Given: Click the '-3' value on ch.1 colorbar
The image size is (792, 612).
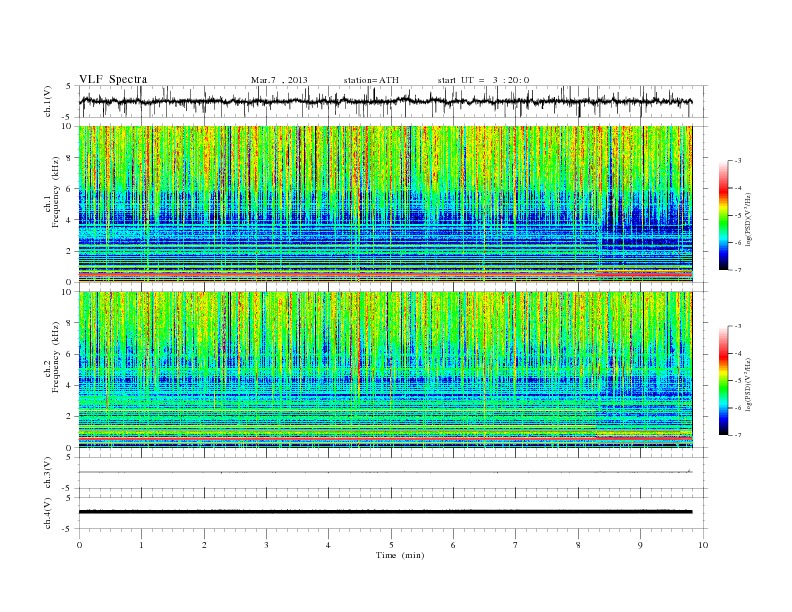Looking at the screenshot, I should point(737,161).
